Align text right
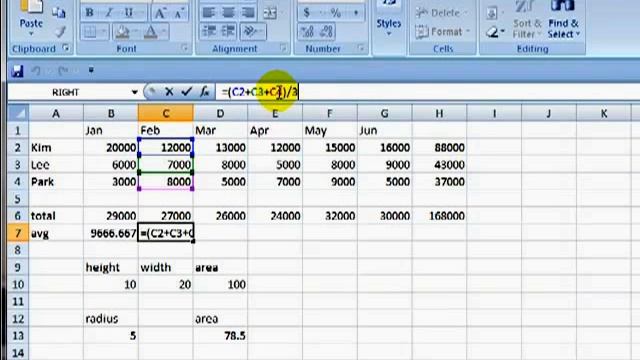 [248, 13]
